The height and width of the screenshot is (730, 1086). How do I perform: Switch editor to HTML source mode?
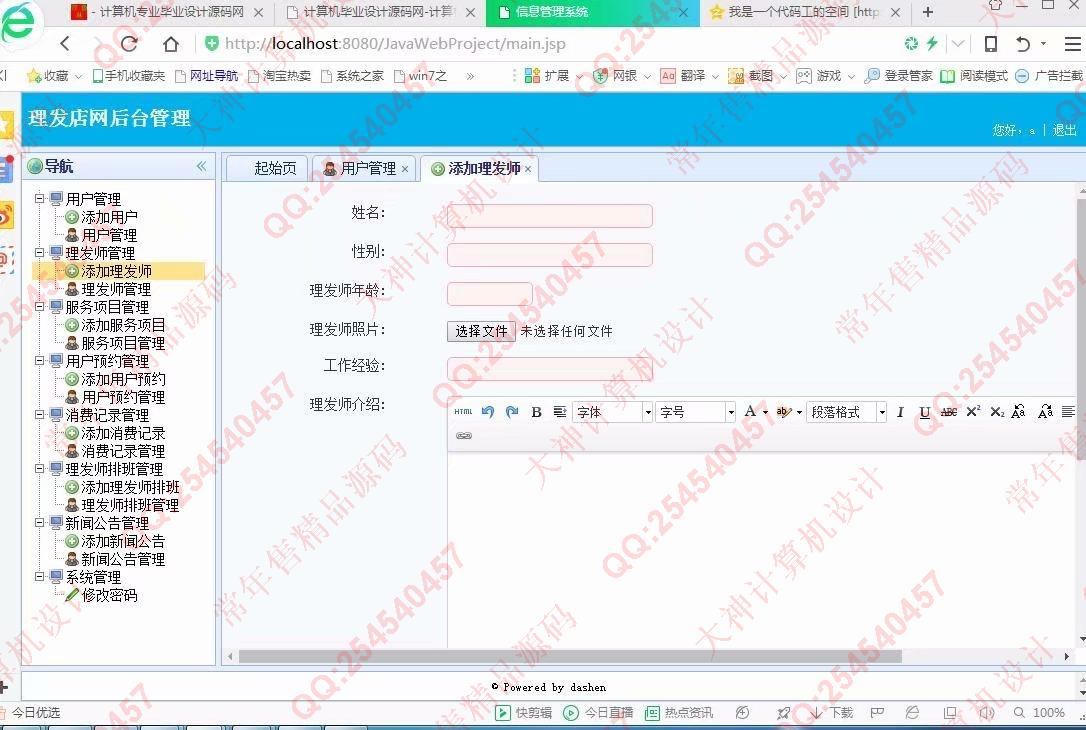coord(463,412)
